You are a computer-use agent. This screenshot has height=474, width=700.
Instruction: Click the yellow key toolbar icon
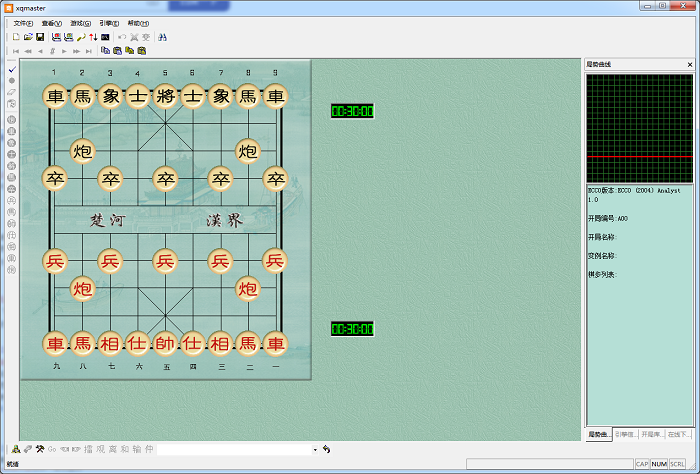(x=81, y=37)
